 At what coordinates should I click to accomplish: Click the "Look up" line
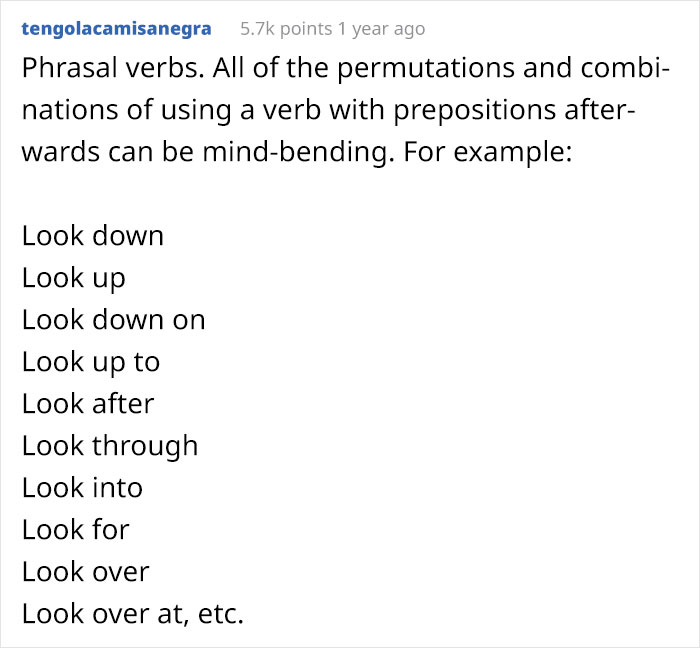[x=74, y=278]
